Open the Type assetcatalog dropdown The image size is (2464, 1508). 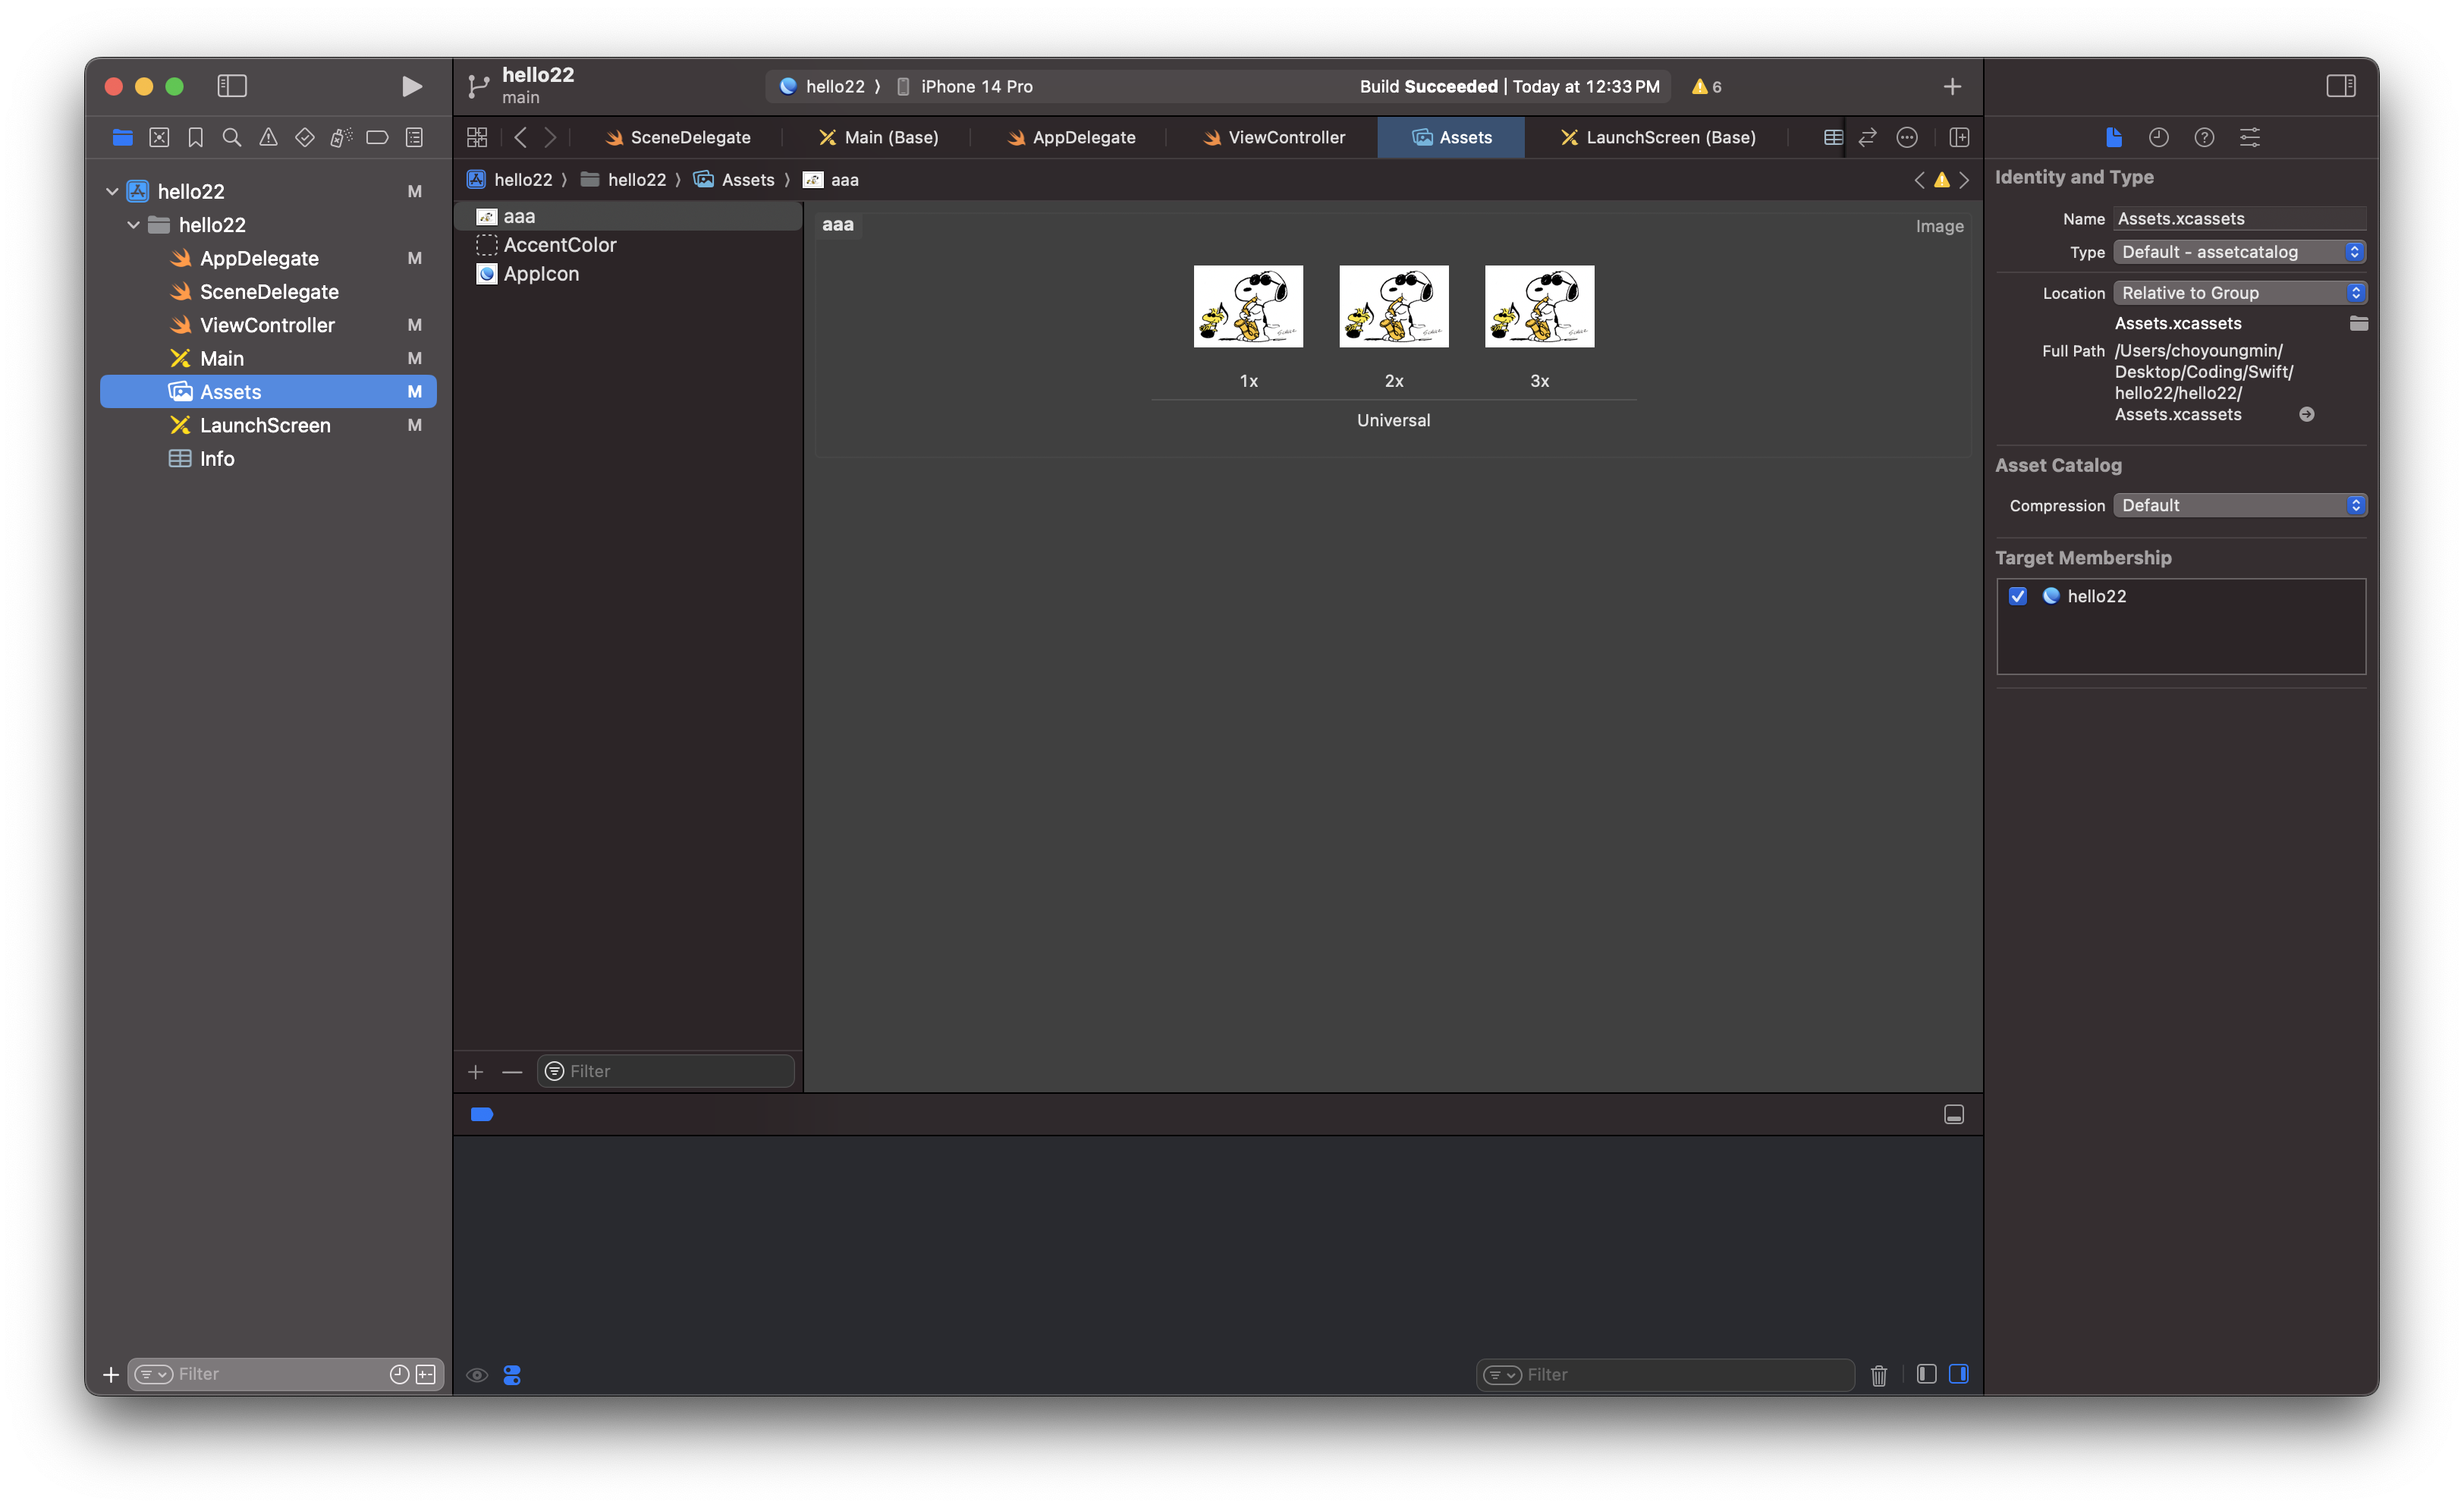tap(2239, 252)
